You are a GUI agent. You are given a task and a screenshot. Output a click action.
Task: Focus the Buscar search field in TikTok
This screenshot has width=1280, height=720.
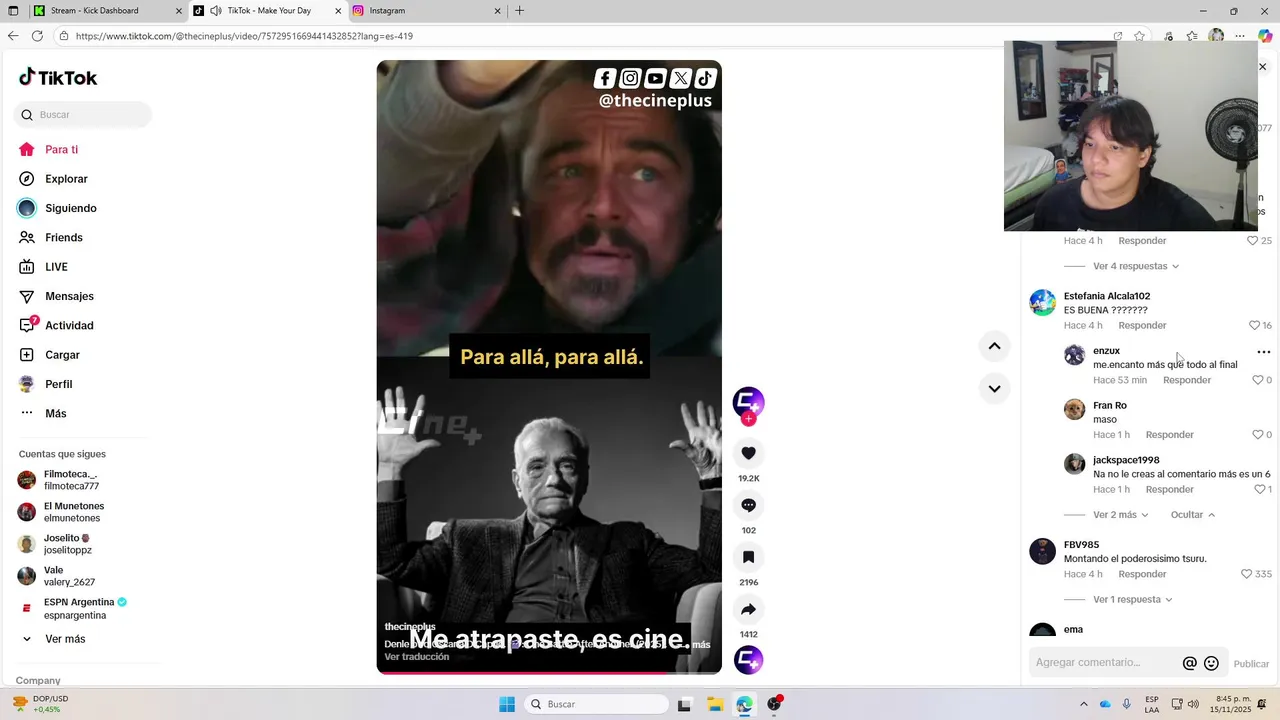coord(83,115)
